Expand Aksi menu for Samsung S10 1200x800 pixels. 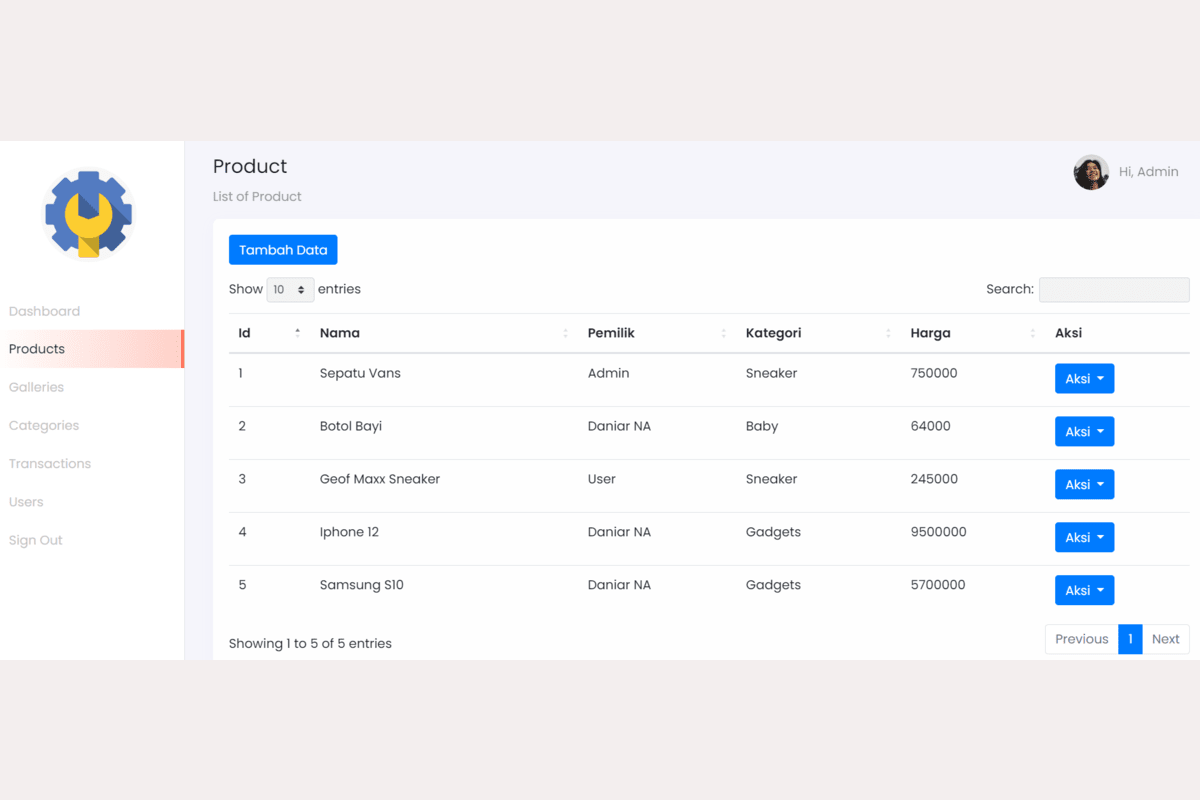point(1084,591)
